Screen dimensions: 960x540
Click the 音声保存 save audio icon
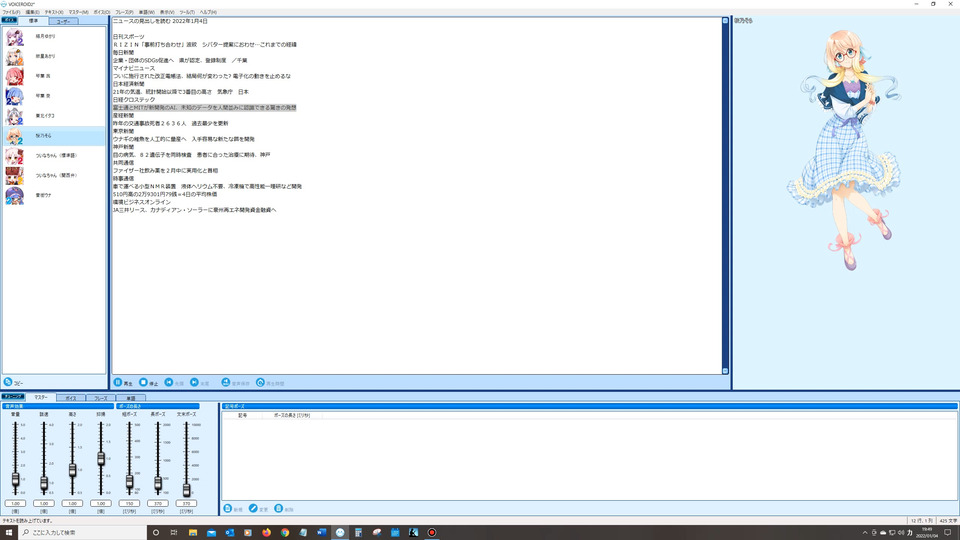(x=225, y=382)
